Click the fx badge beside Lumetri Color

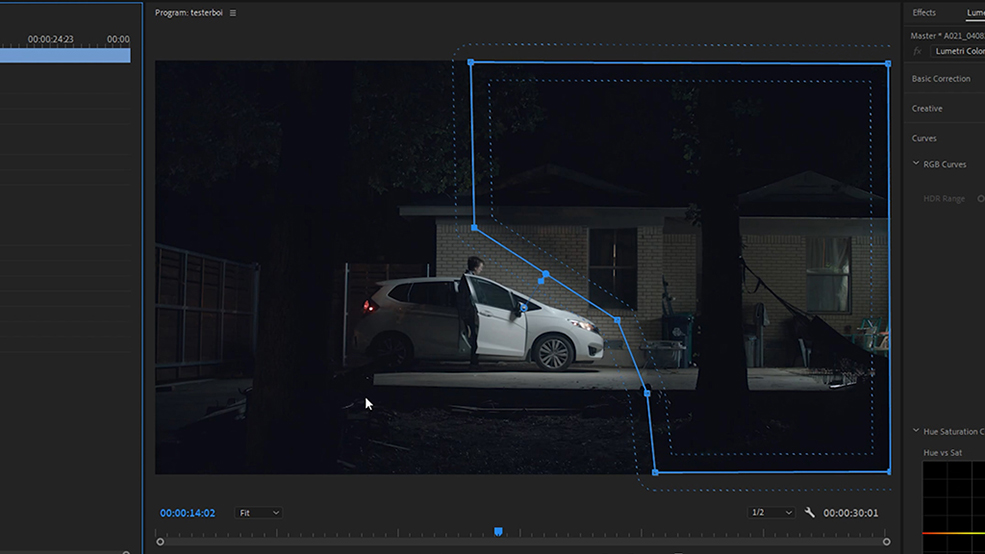(917, 51)
